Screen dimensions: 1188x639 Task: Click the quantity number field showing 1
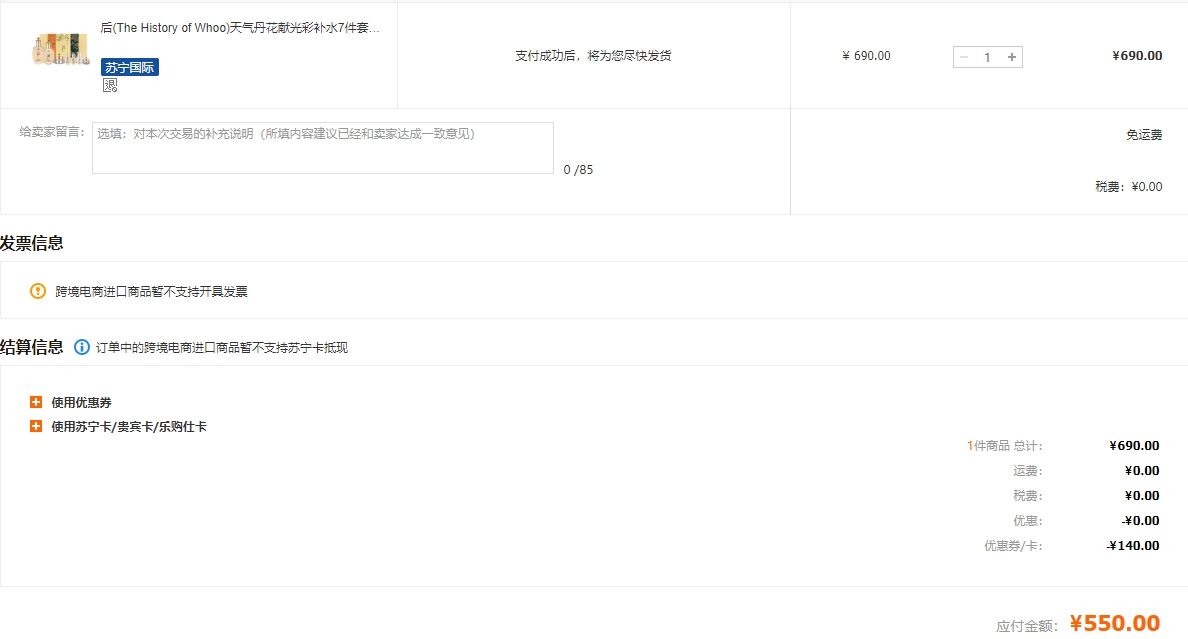coord(987,57)
